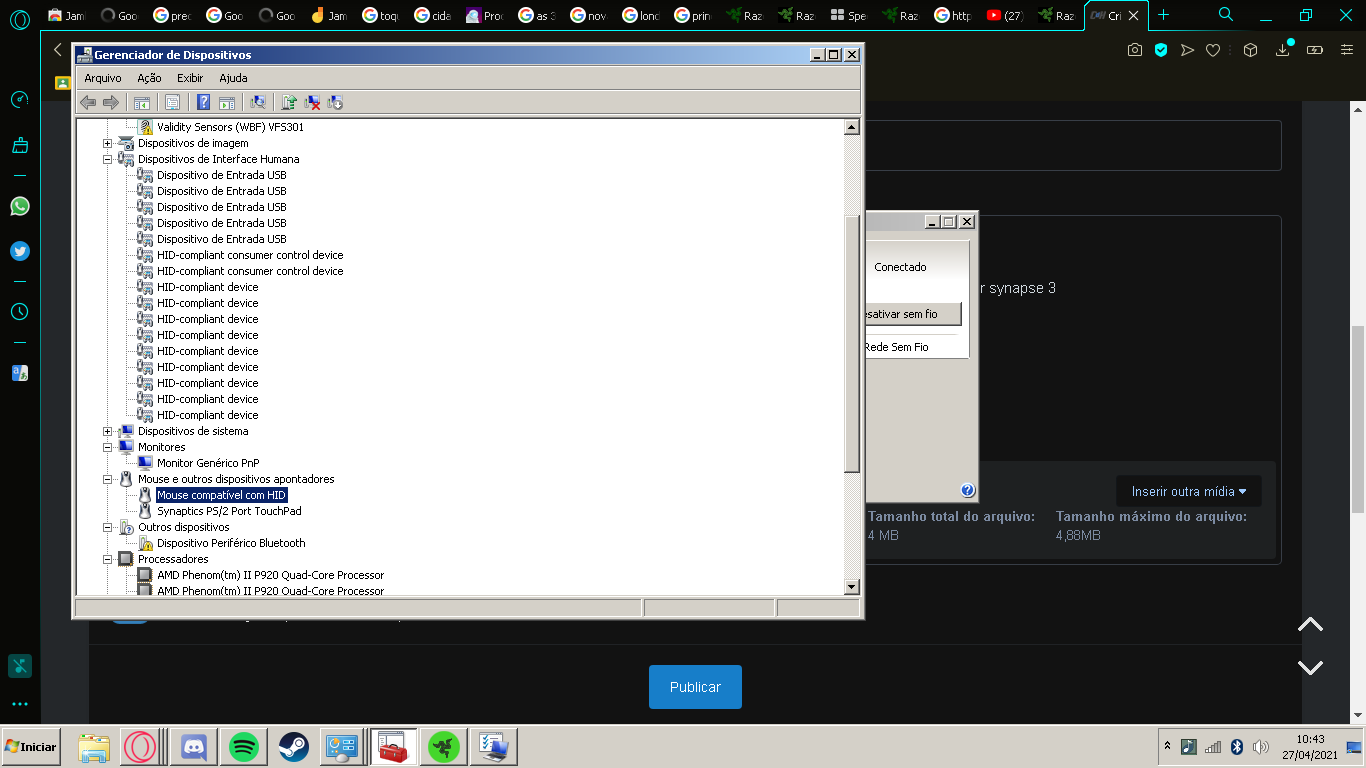Image resolution: width=1366 pixels, height=768 pixels.
Task: Close the active 'Cri' browser tab
Action: click(1133, 15)
